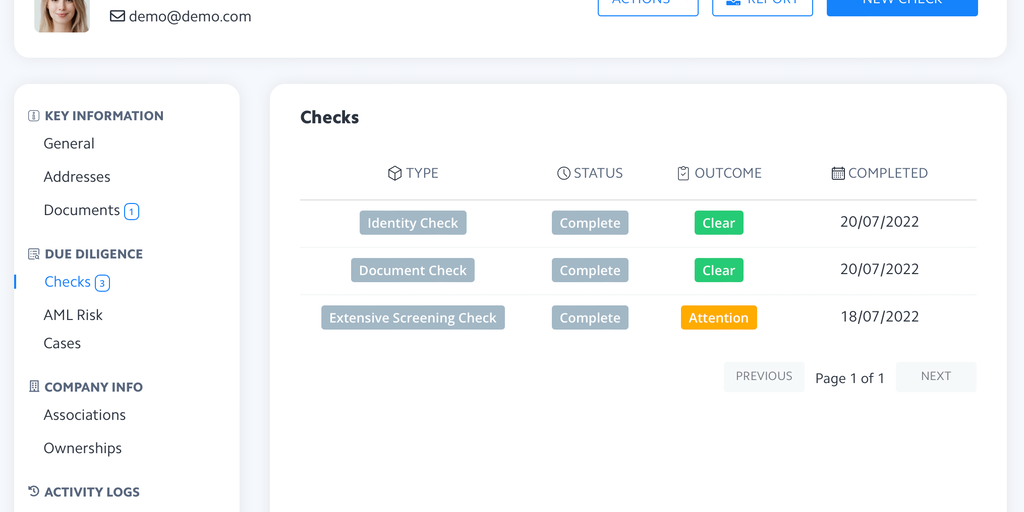Click the envelope icon beside demo@demo.com
The image size is (1024, 512).
coord(117,16)
